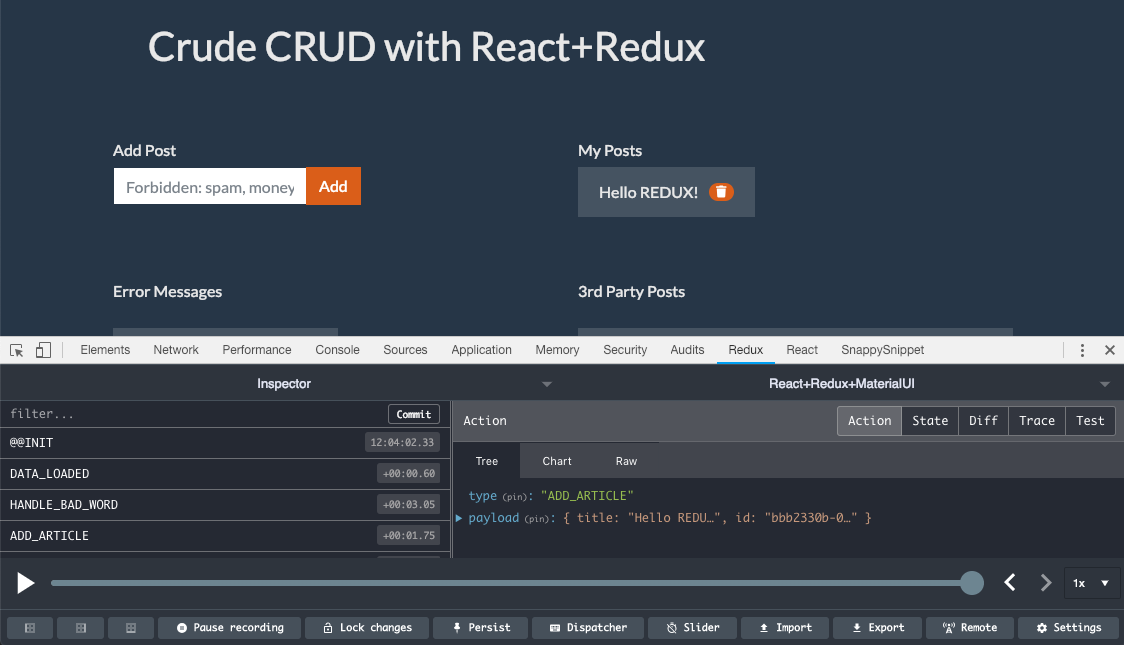This screenshot has width=1124, height=645.
Task: Open the React+Redux+MaterialUI instance dropdown
Action: (x=1104, y=384)
